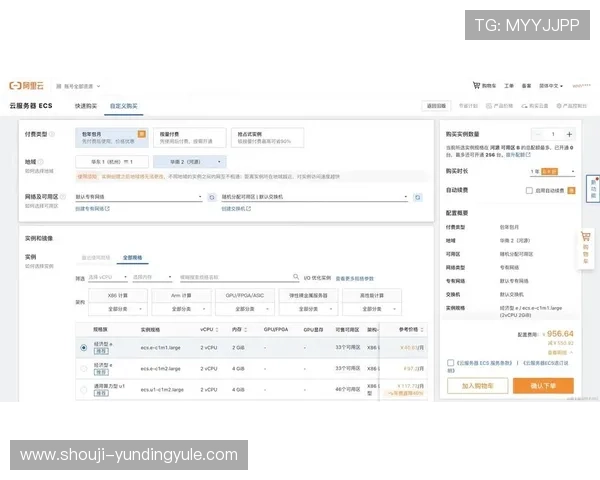Open the 创建交换机 link
Viewport: 600px width, 480px height.
[236, 209]
